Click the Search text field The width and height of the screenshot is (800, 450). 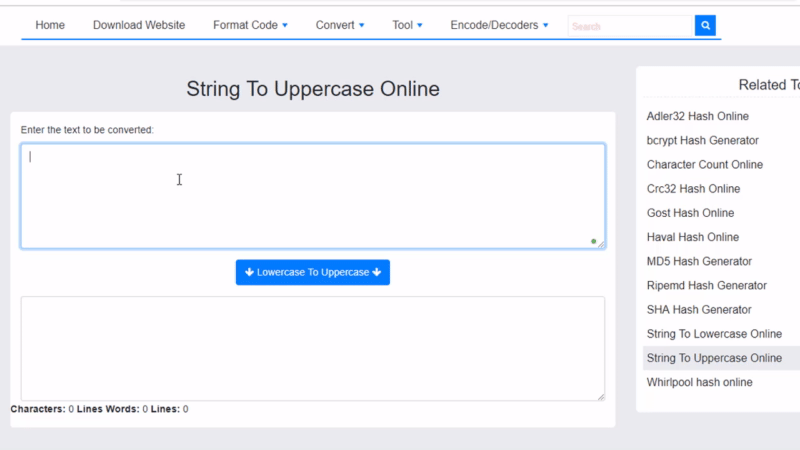click(x=631, y=26)
